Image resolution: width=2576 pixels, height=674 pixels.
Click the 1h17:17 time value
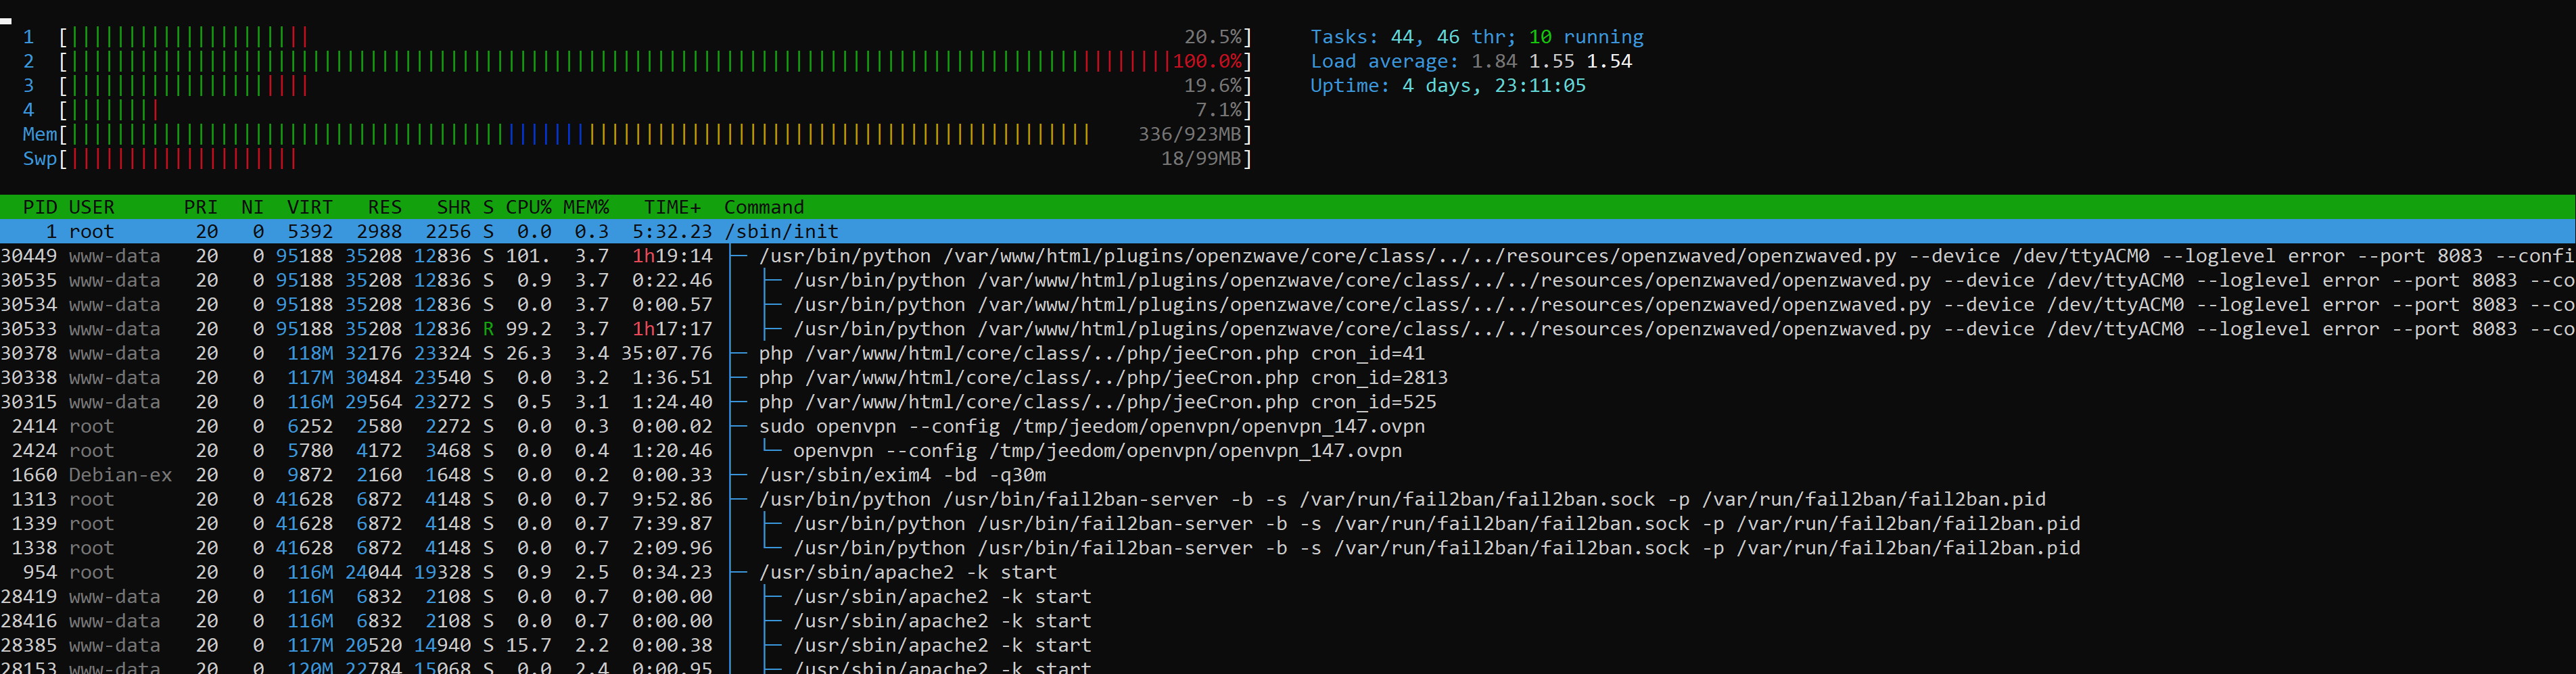(672, 329)
